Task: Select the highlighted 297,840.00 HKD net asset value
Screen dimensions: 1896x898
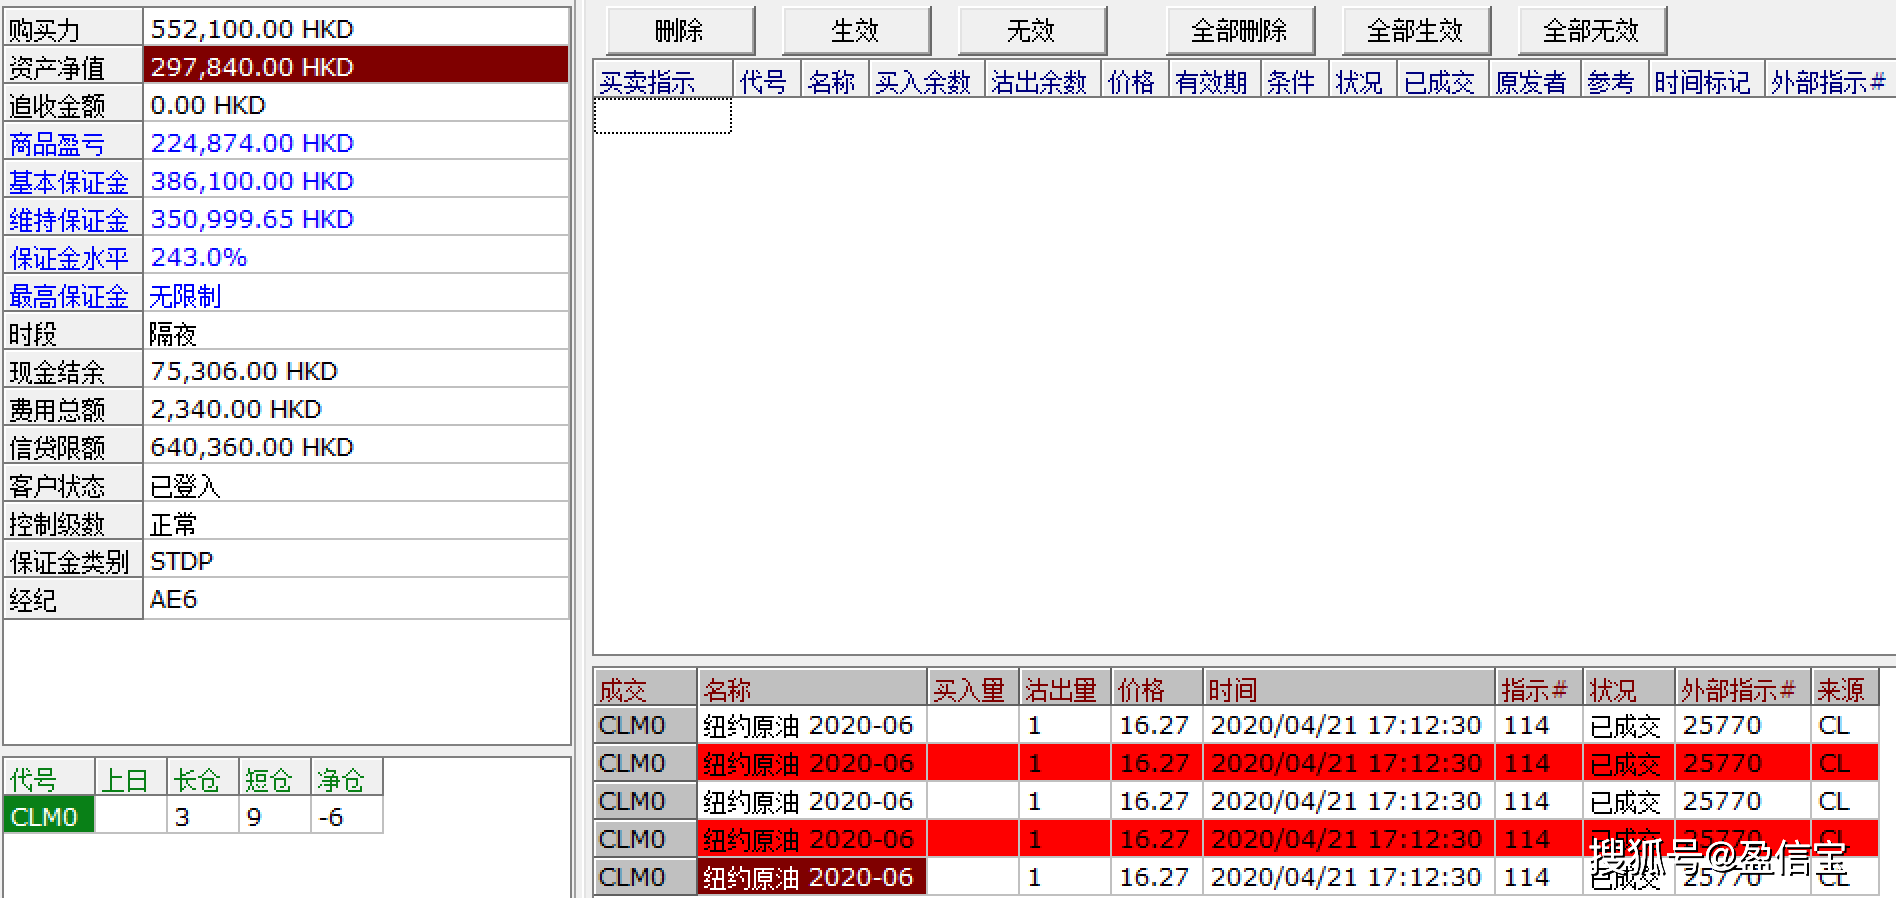Action: [x=356, y=66]
